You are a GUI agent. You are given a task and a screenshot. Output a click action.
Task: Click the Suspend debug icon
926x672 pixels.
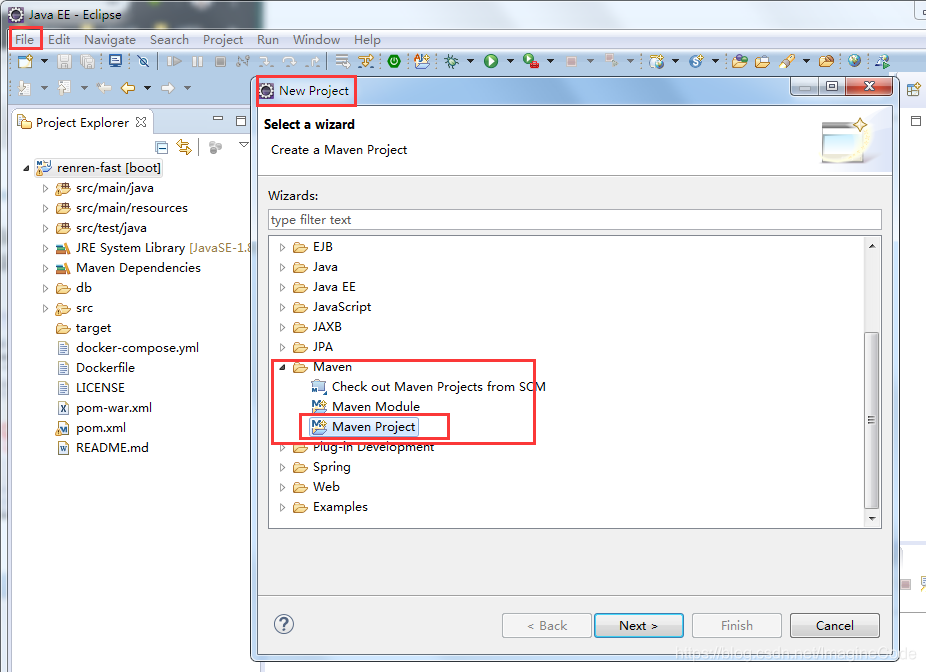click(x=197, y=61)
